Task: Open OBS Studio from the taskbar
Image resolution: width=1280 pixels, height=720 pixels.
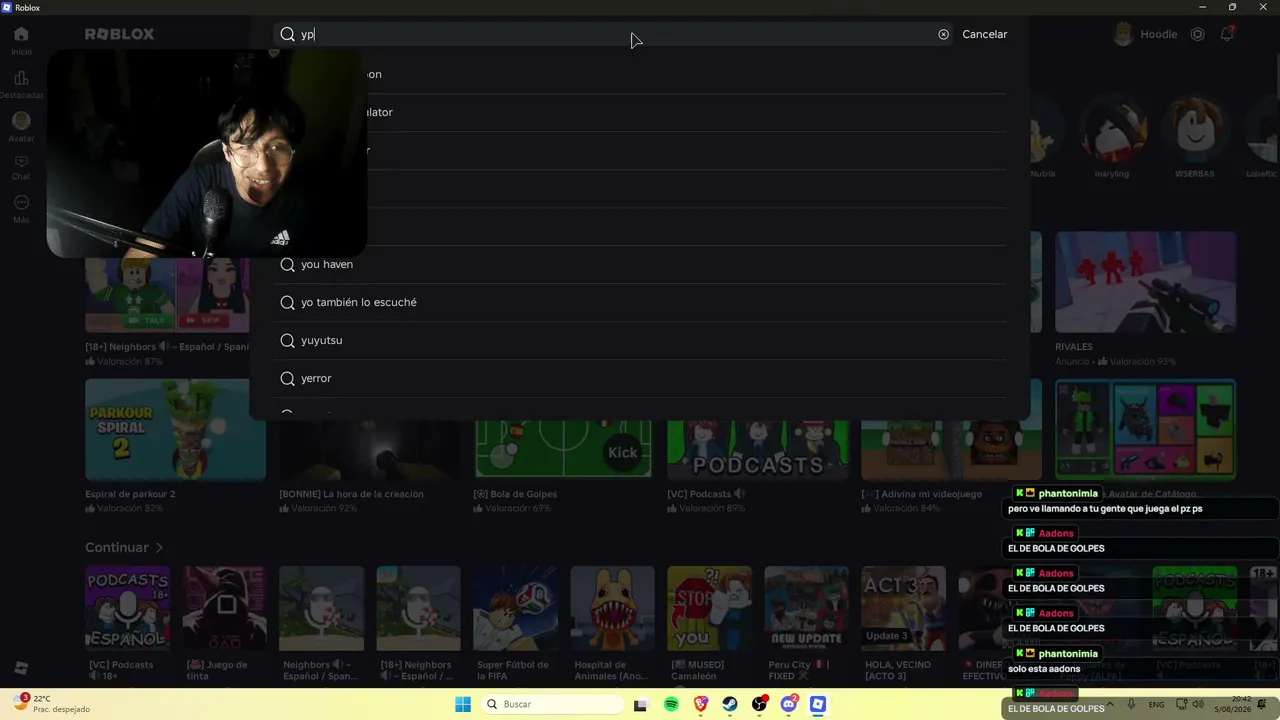Action: [x=759, y=704]
